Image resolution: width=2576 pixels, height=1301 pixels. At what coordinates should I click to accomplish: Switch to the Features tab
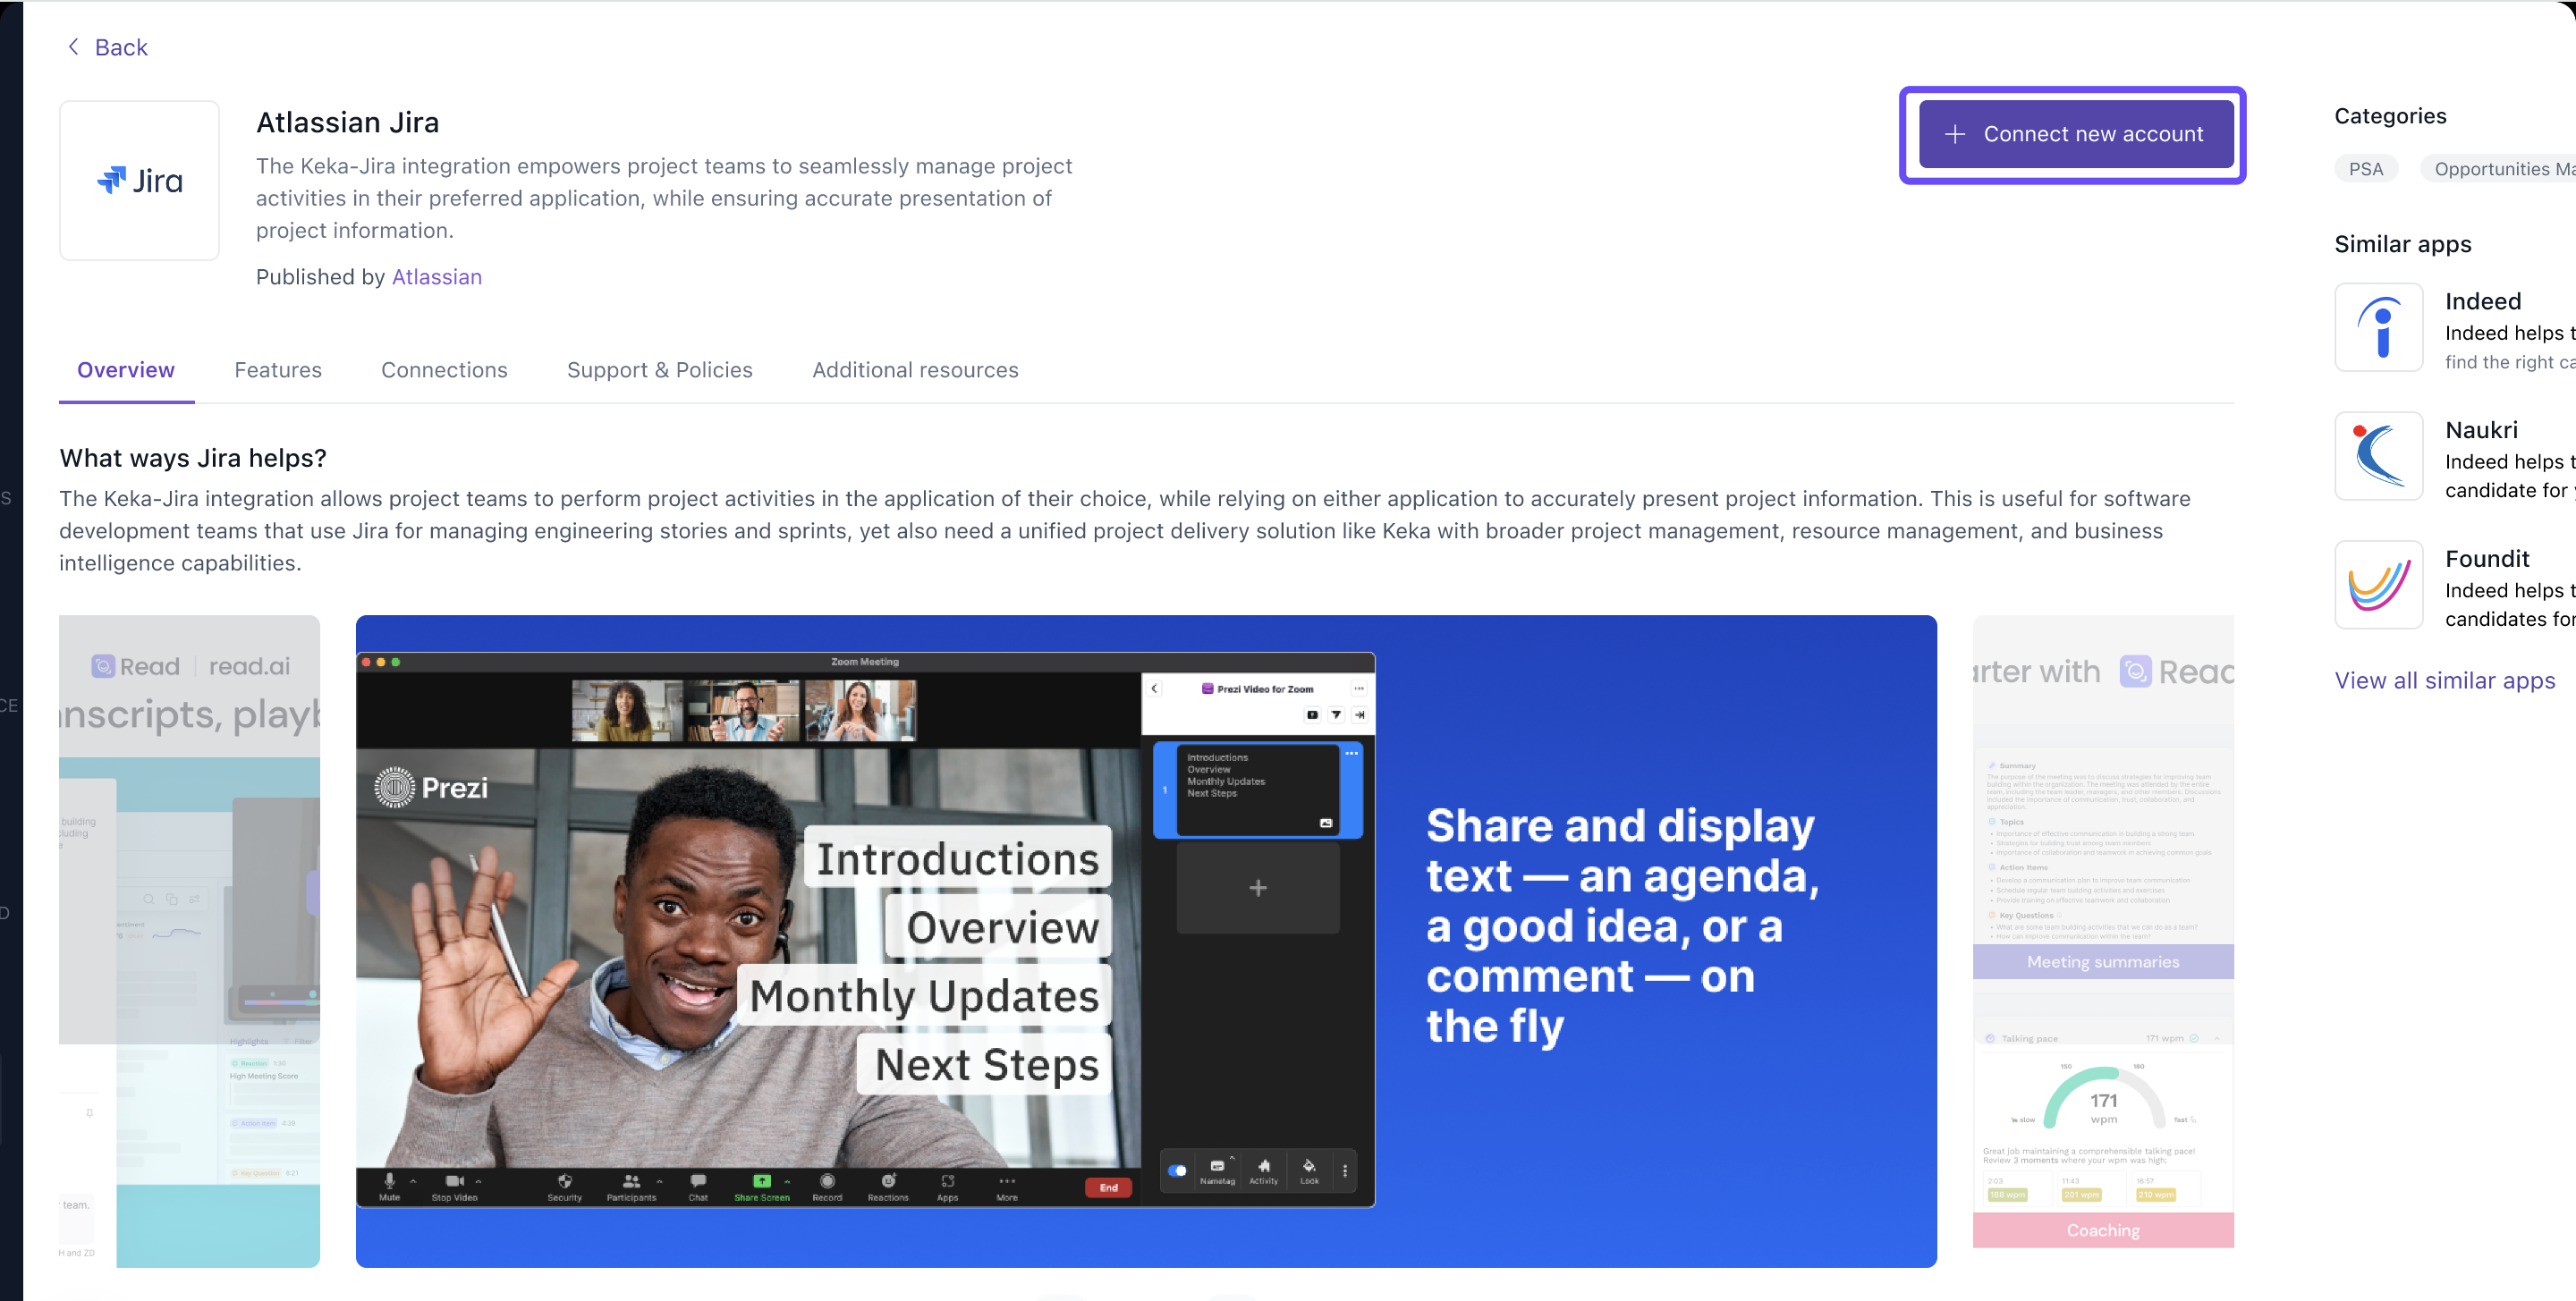point(277,370)
